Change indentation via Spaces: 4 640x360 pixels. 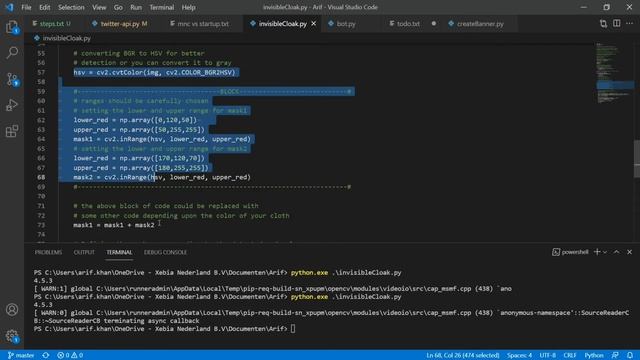tap(519, 355)
